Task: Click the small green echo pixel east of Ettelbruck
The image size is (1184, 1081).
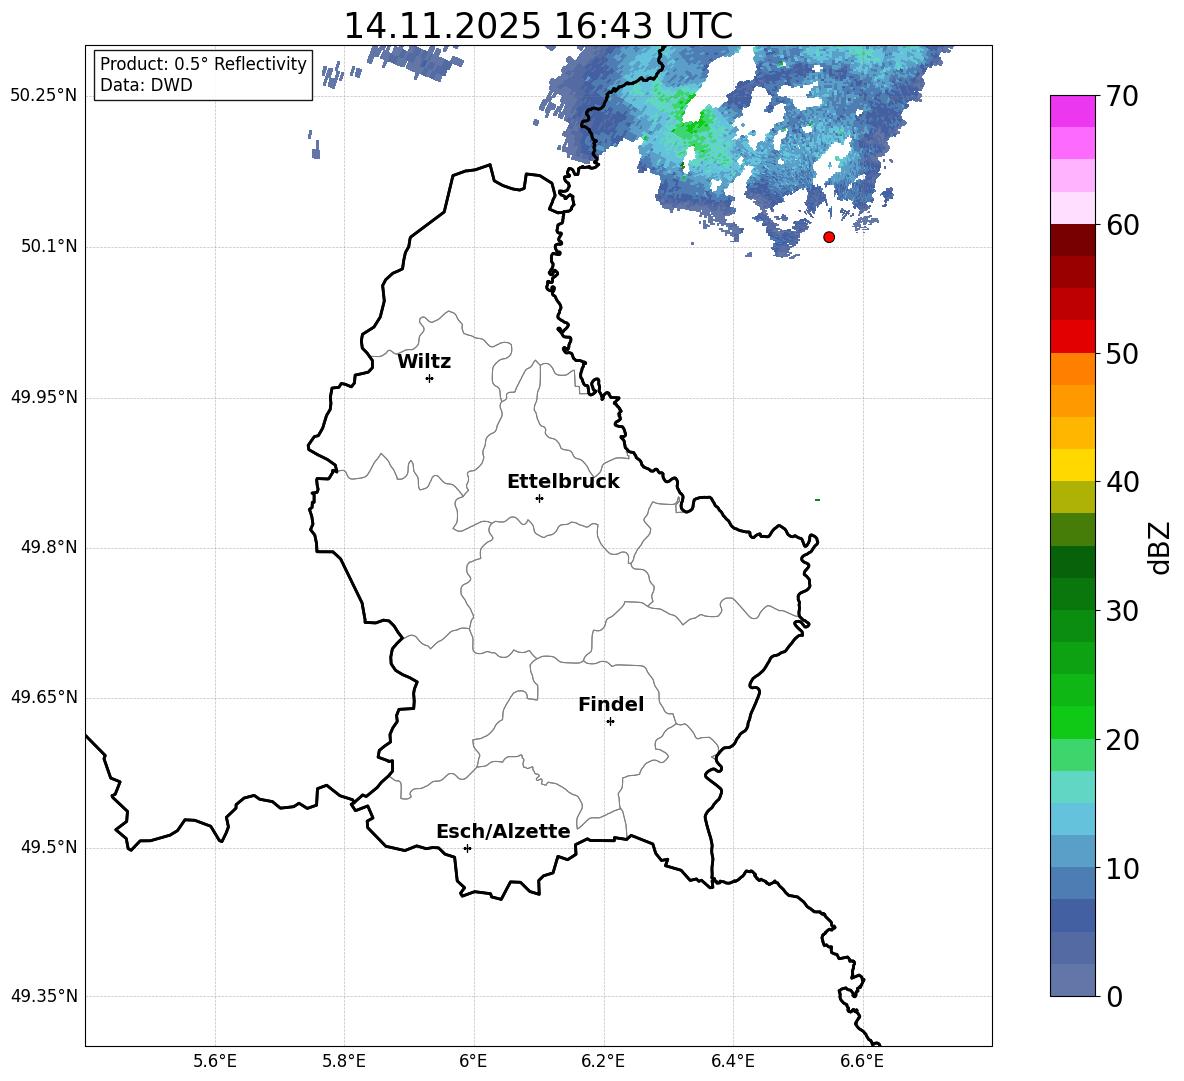Action: pyautogui.click(x=817, y=500)
